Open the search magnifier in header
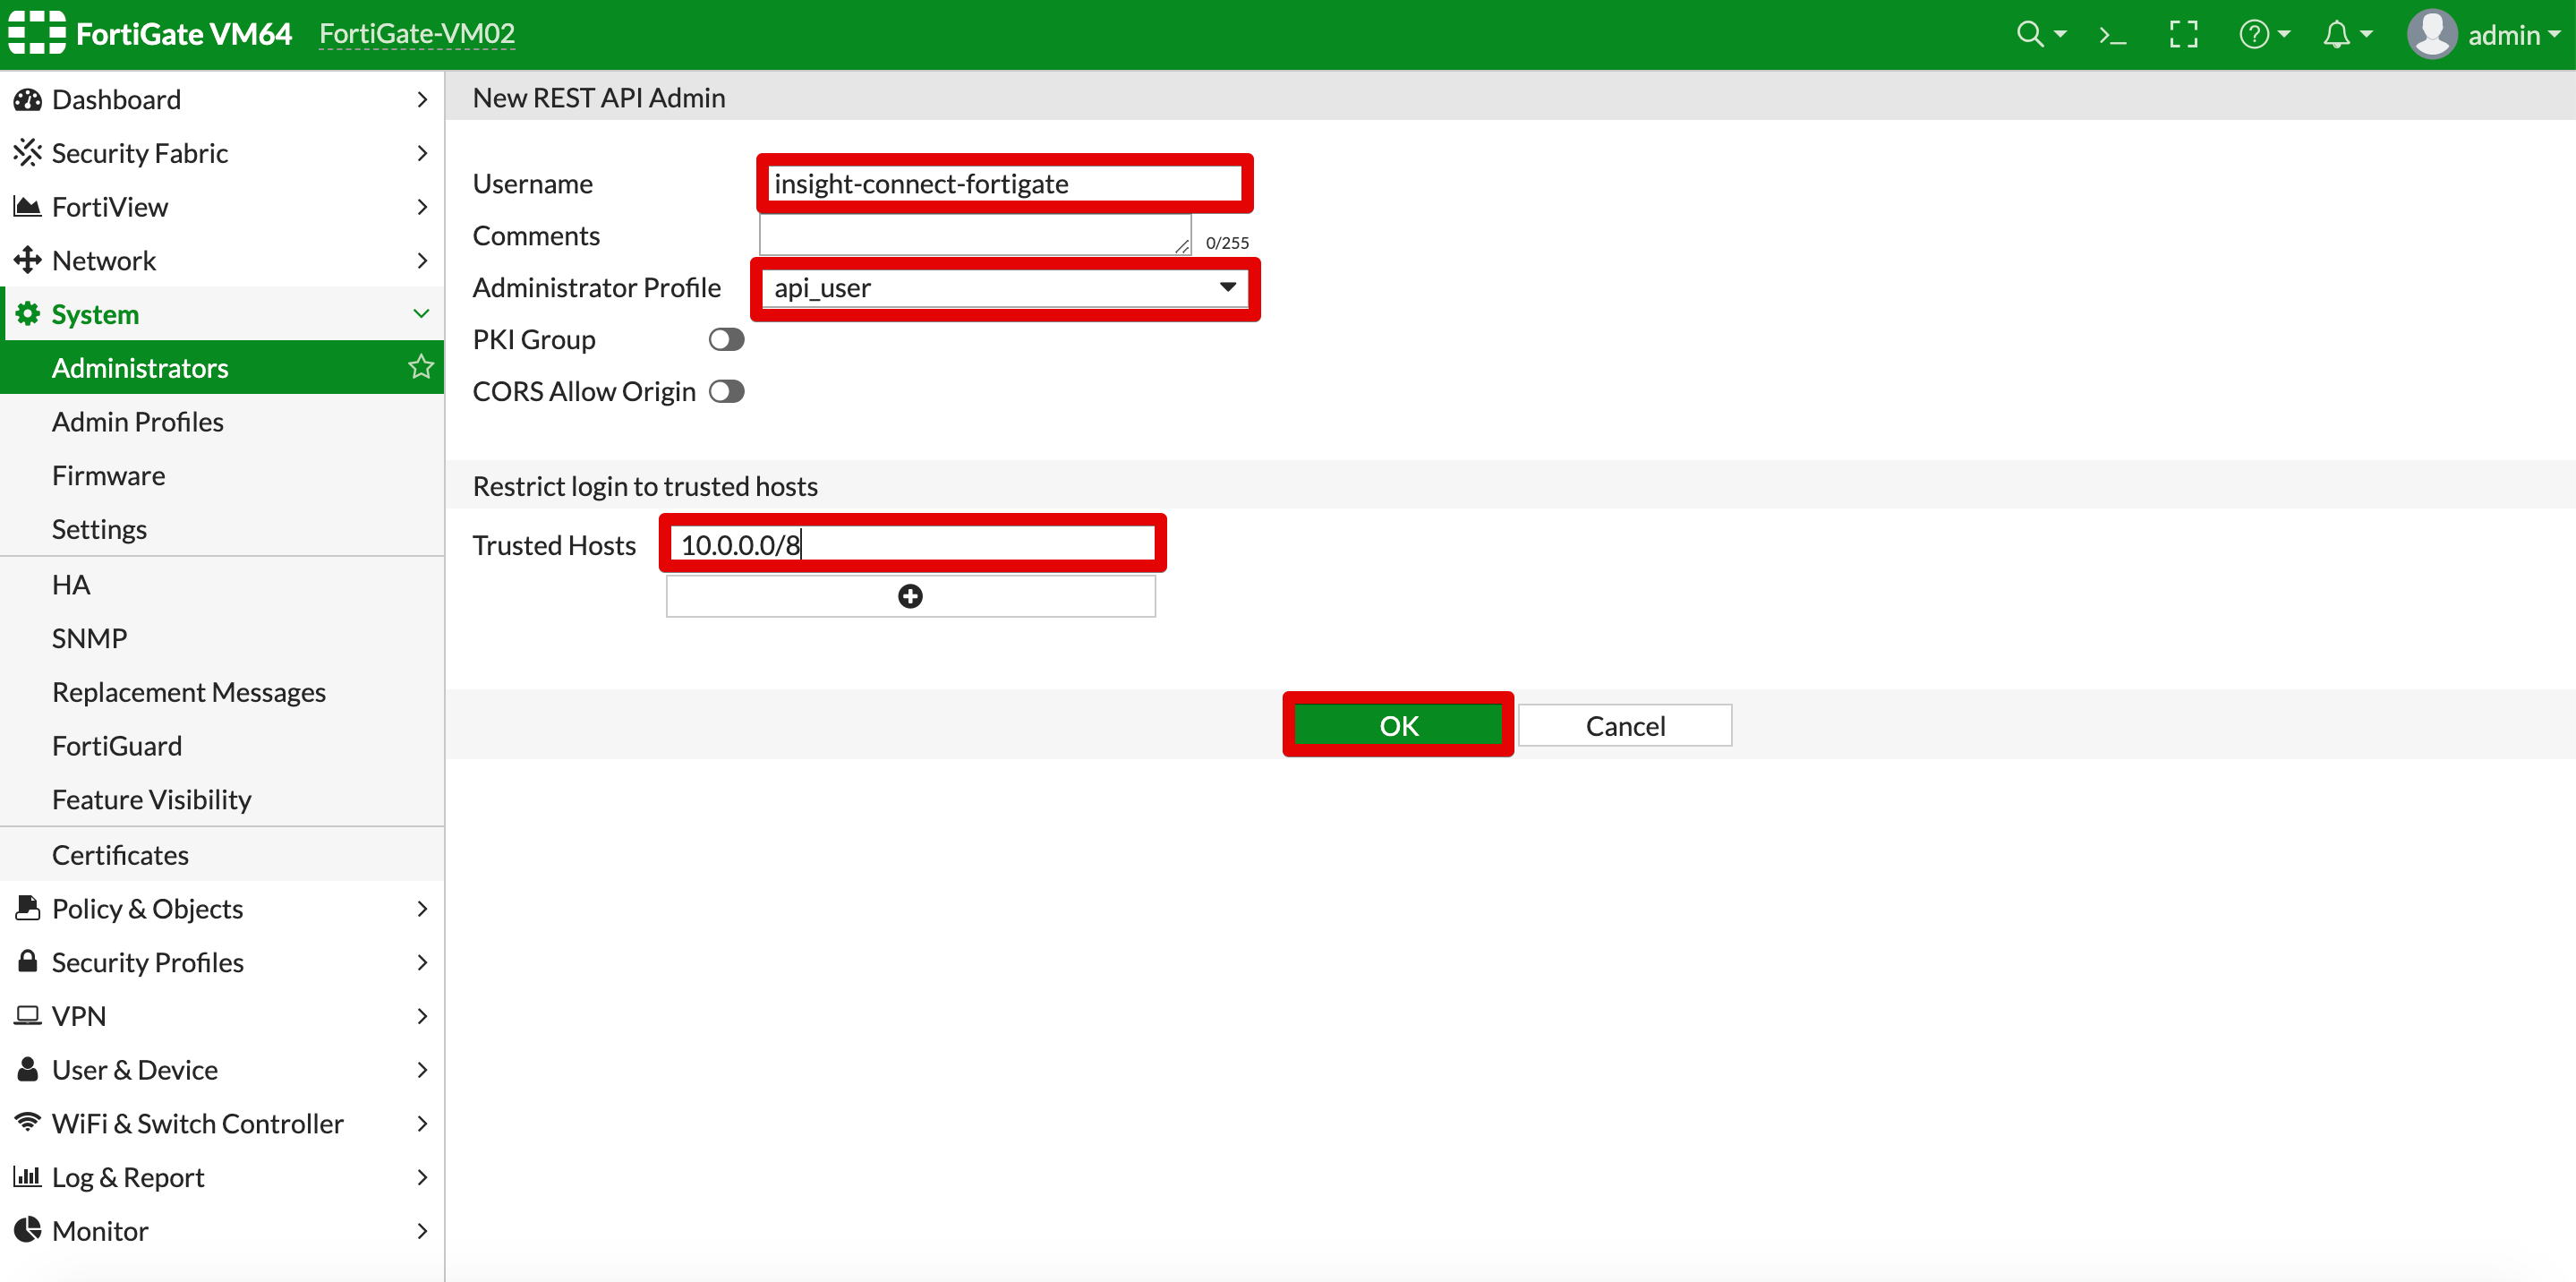Image resolution: width=2576 pixels, height=1282 pixels. click(x=2030, y=35)
